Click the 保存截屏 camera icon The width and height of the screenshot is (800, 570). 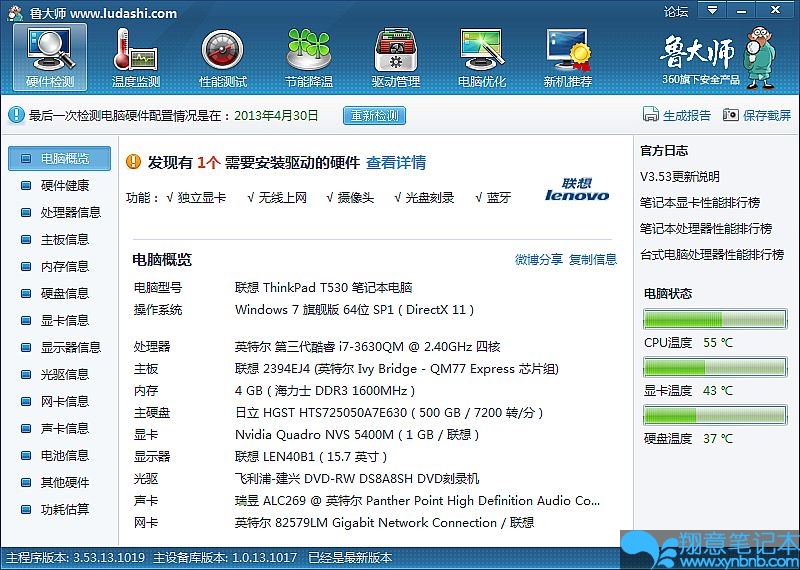coord(731,115)
